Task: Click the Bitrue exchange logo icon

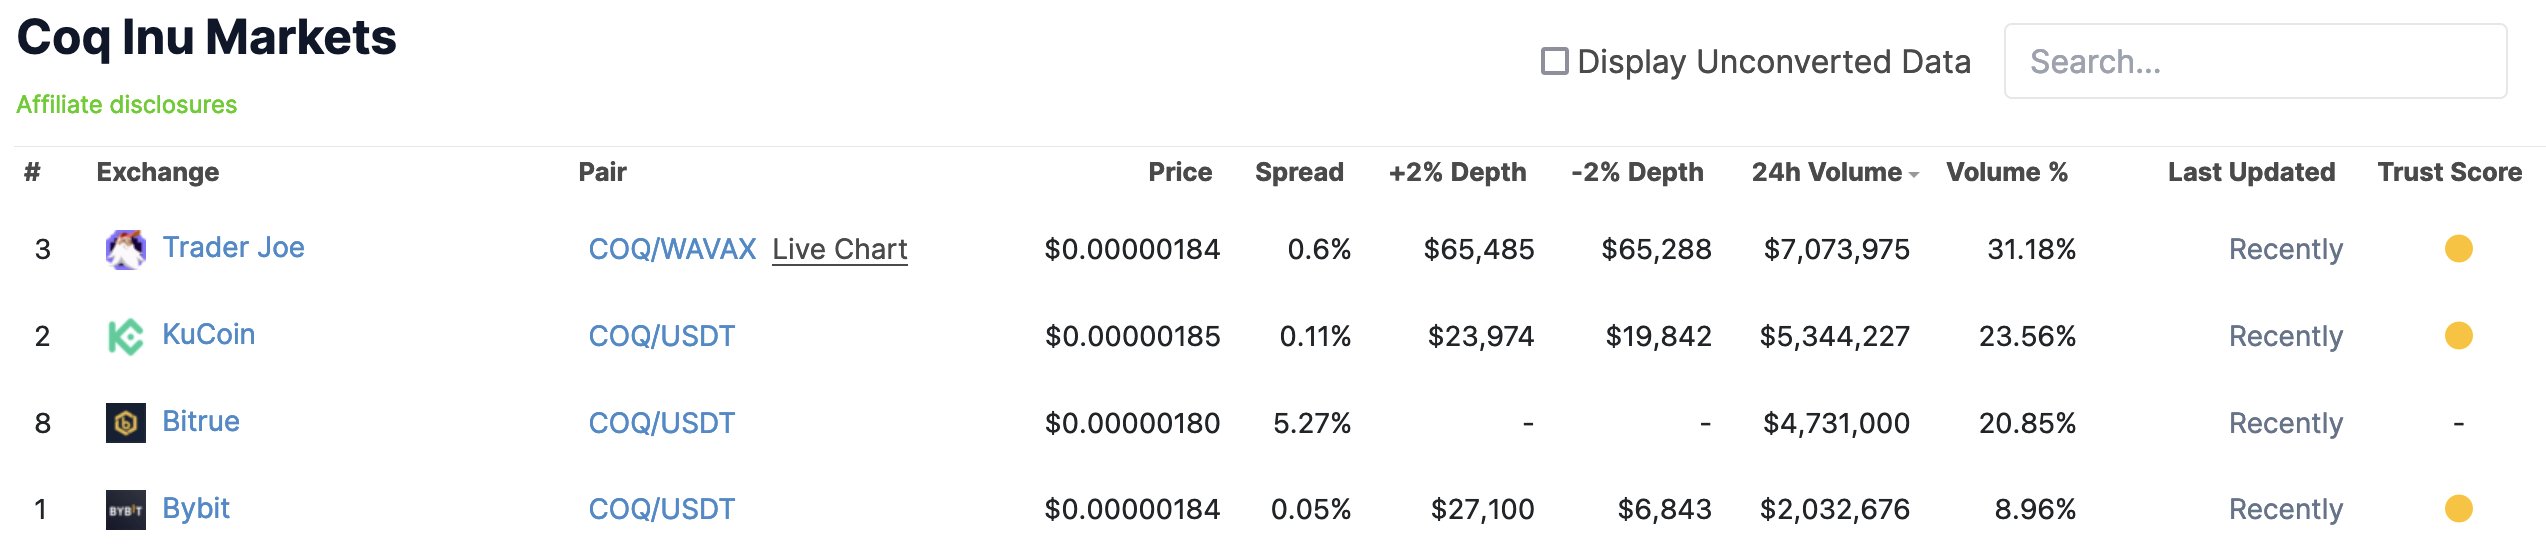Action: [125, 423]
